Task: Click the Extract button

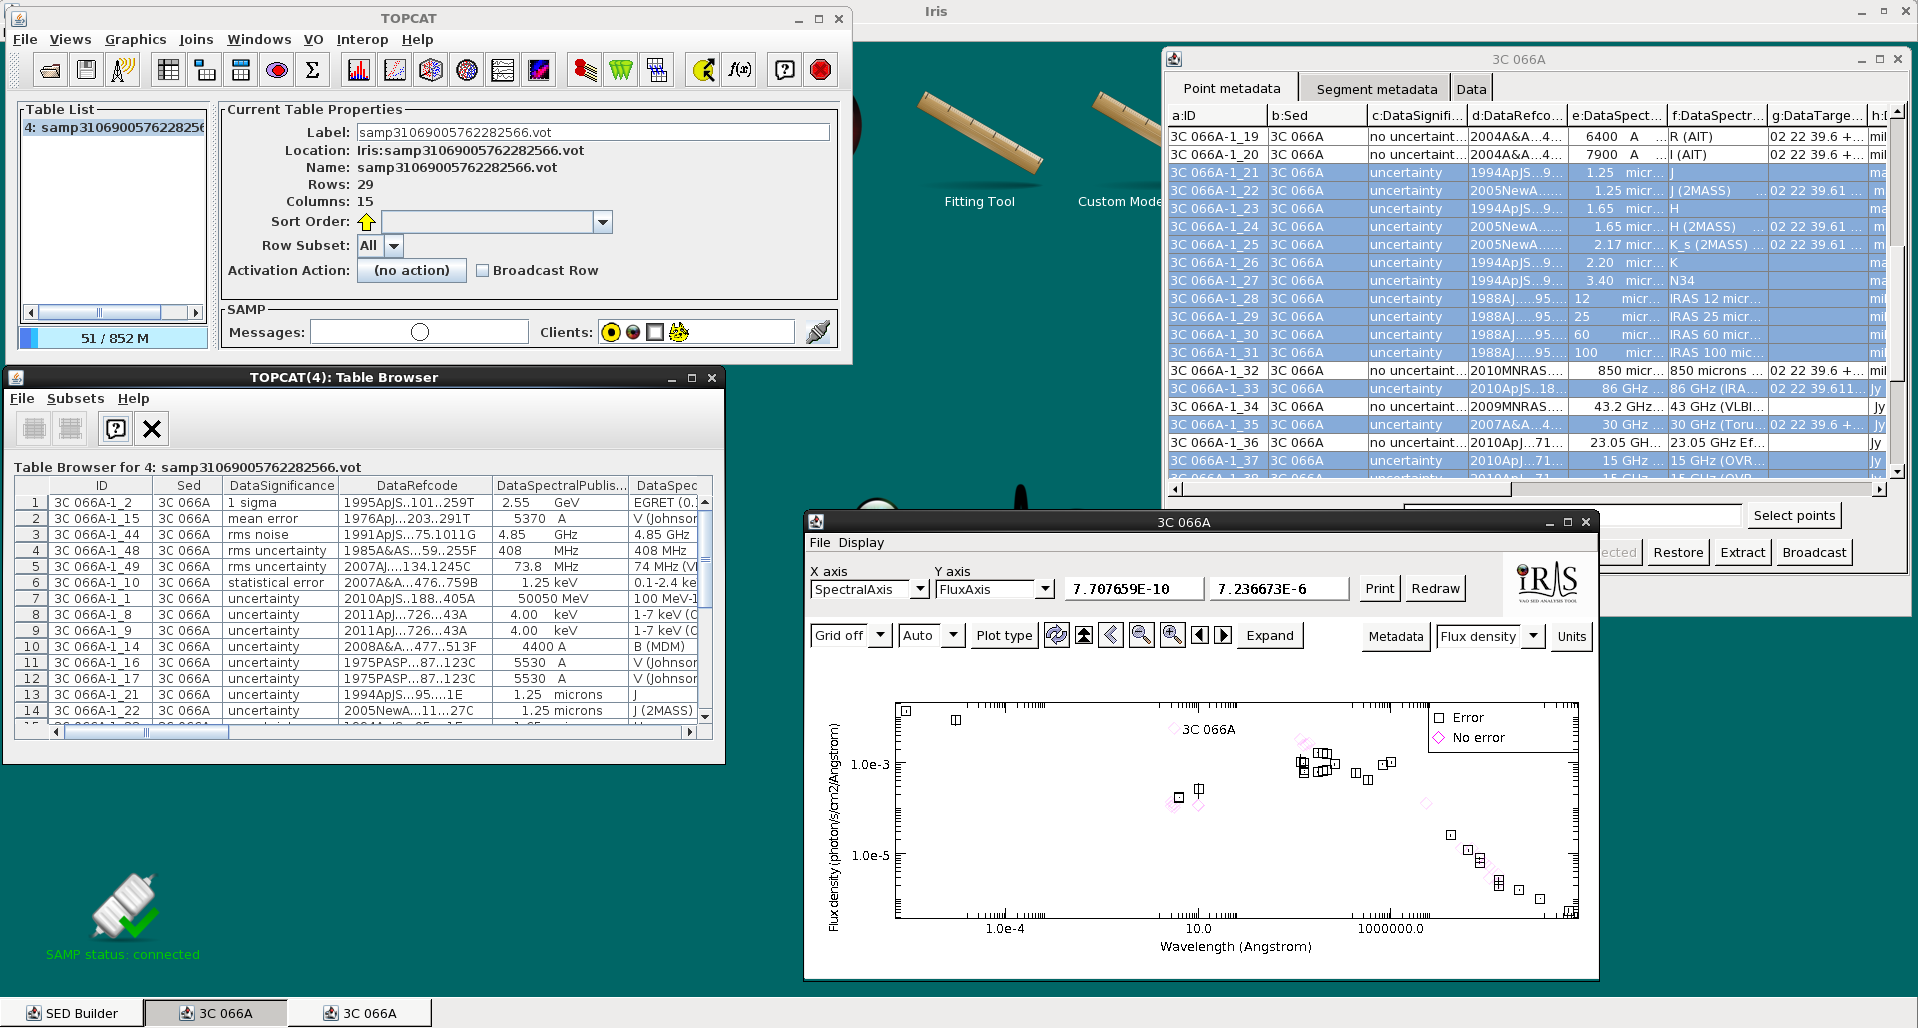Action: 1742,552
